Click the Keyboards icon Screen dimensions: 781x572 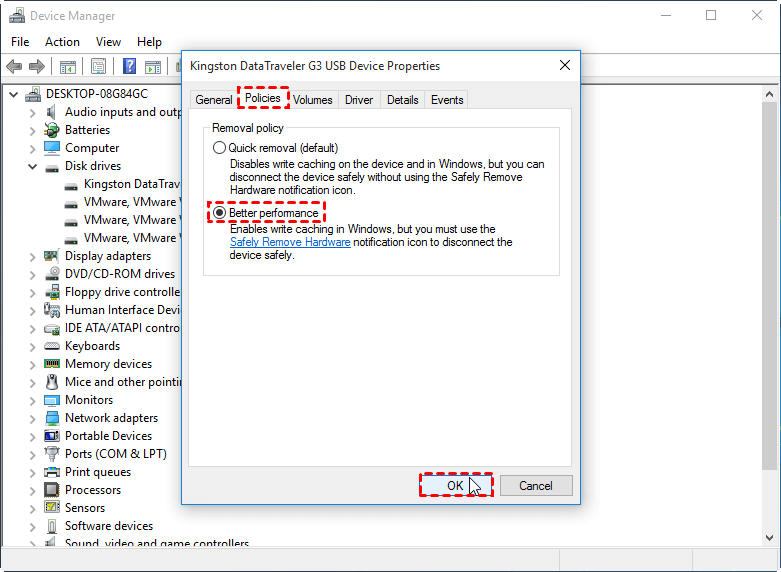[x=52, y=346]
